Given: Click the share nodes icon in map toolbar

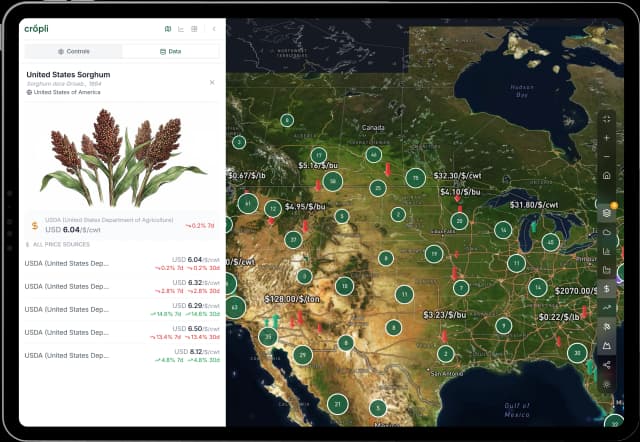Looking at the screenshot, I should (x=607, y=365).
